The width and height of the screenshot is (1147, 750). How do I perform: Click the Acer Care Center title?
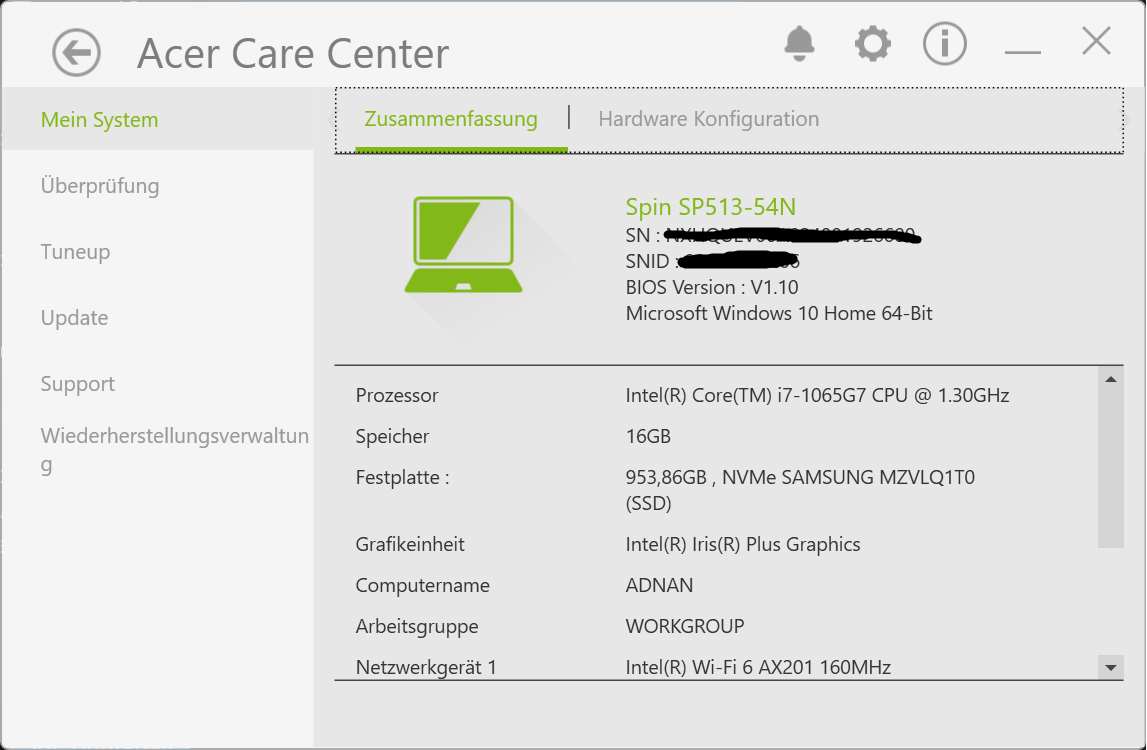293,53
